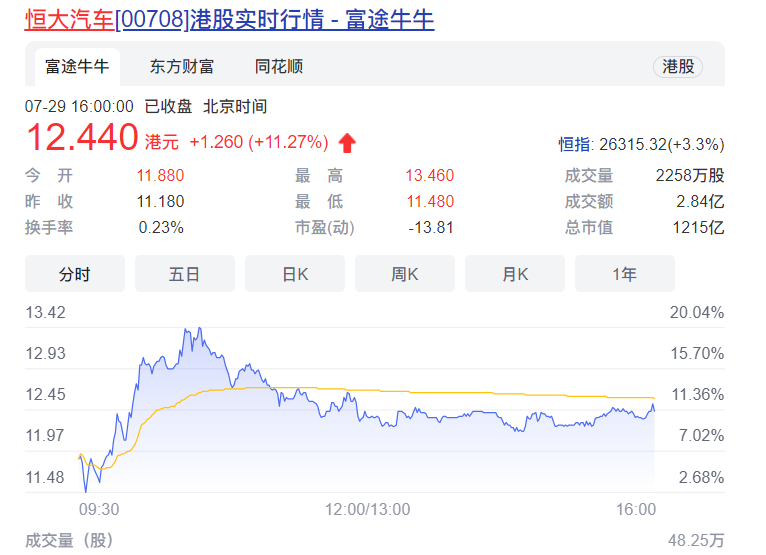Screen dimensions: 766x555
Task: Click the 最高 value 13.460
Action: click(x=429, y=175)
